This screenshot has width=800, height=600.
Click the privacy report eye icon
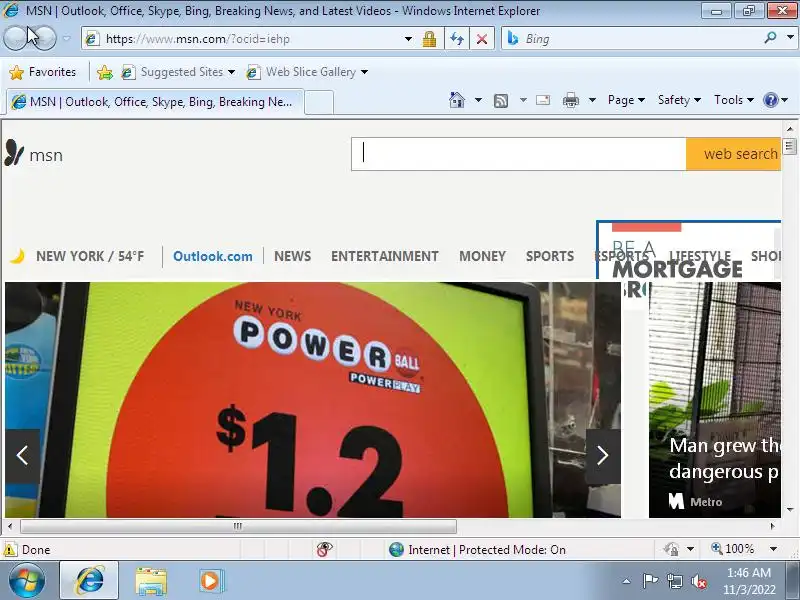[324, 549]
